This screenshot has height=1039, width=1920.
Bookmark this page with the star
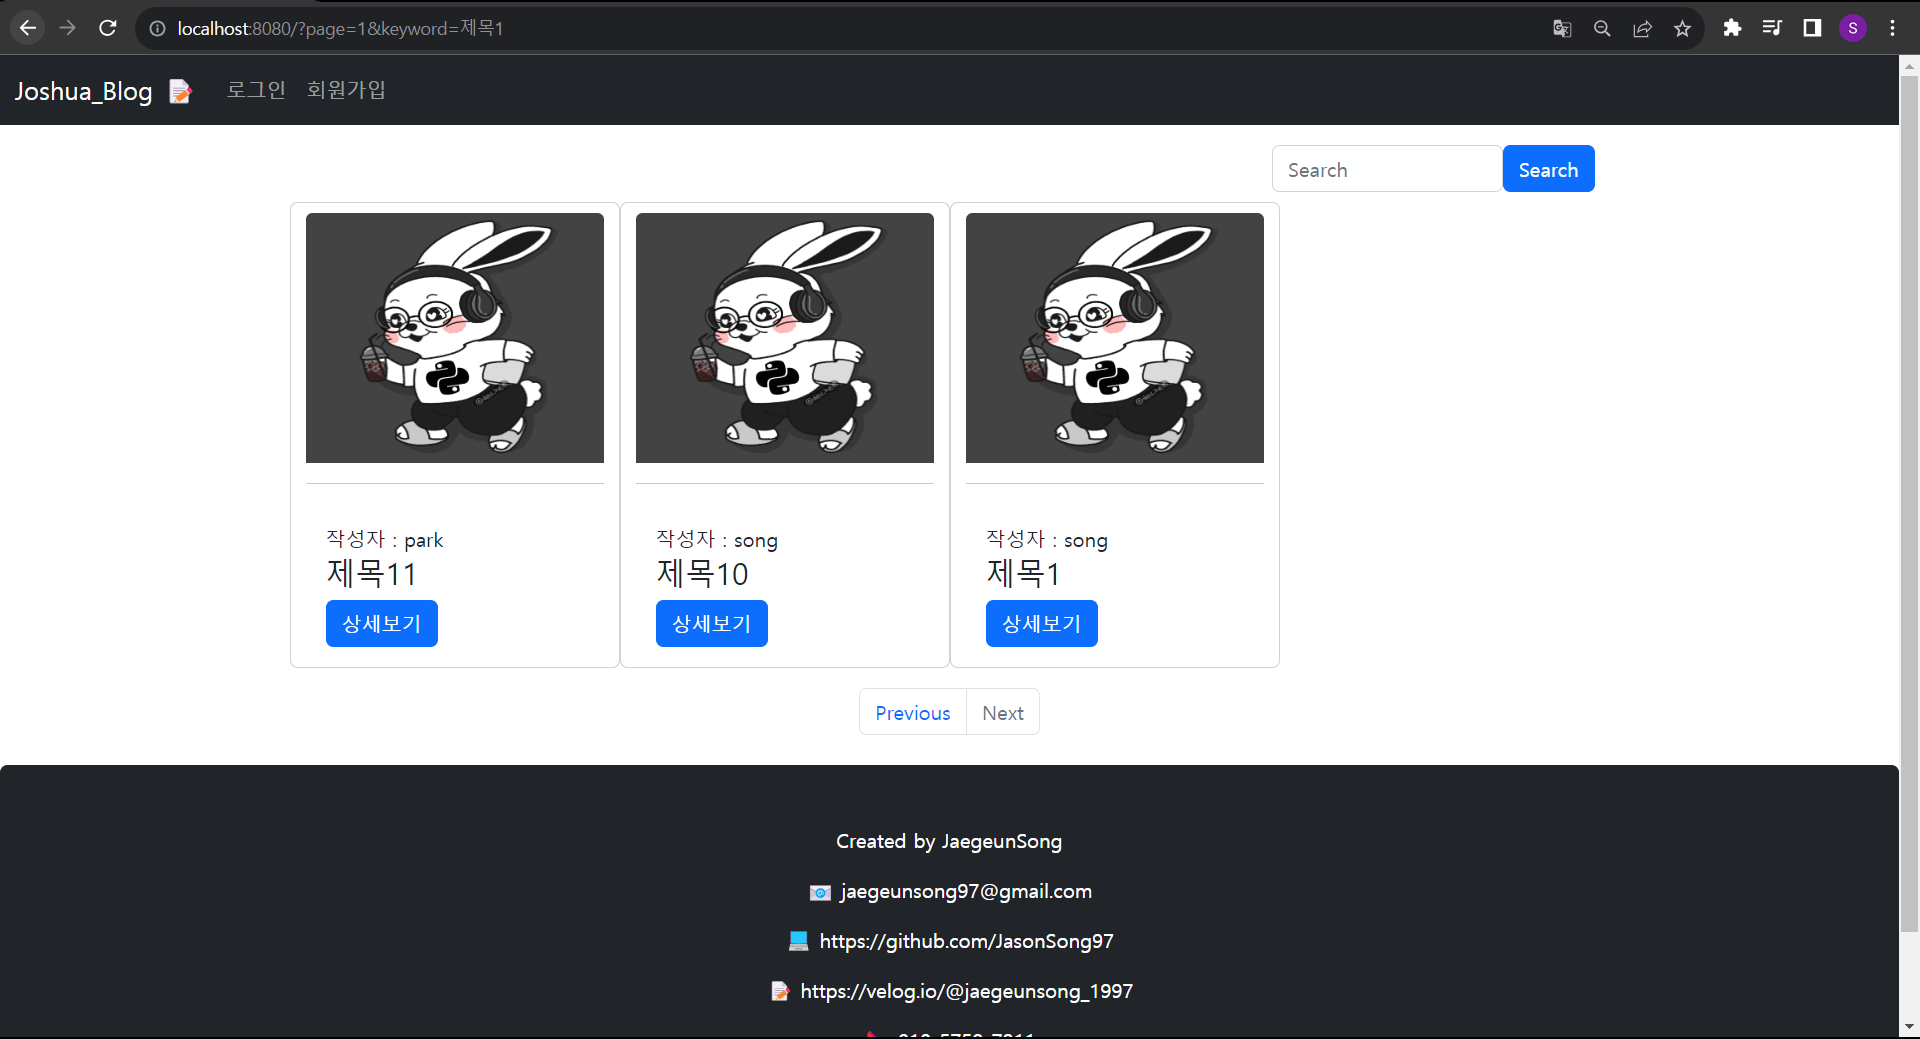pyautogui.click(x=1682, y=29)
